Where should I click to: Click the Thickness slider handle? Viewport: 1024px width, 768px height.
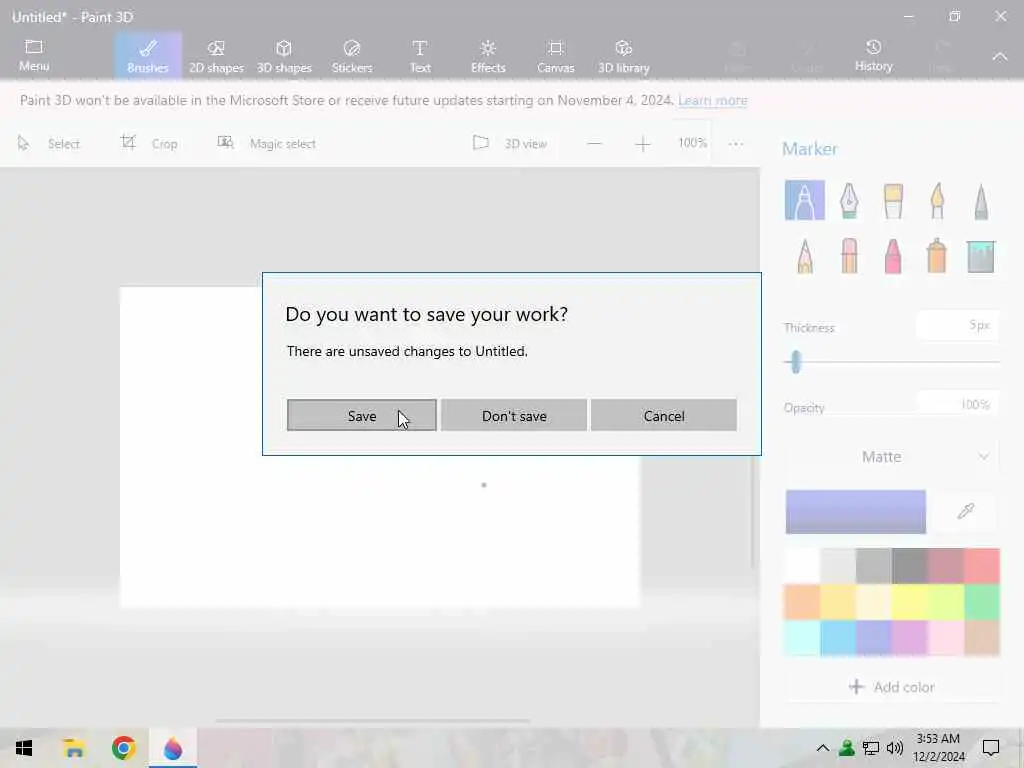coord(795,361)
